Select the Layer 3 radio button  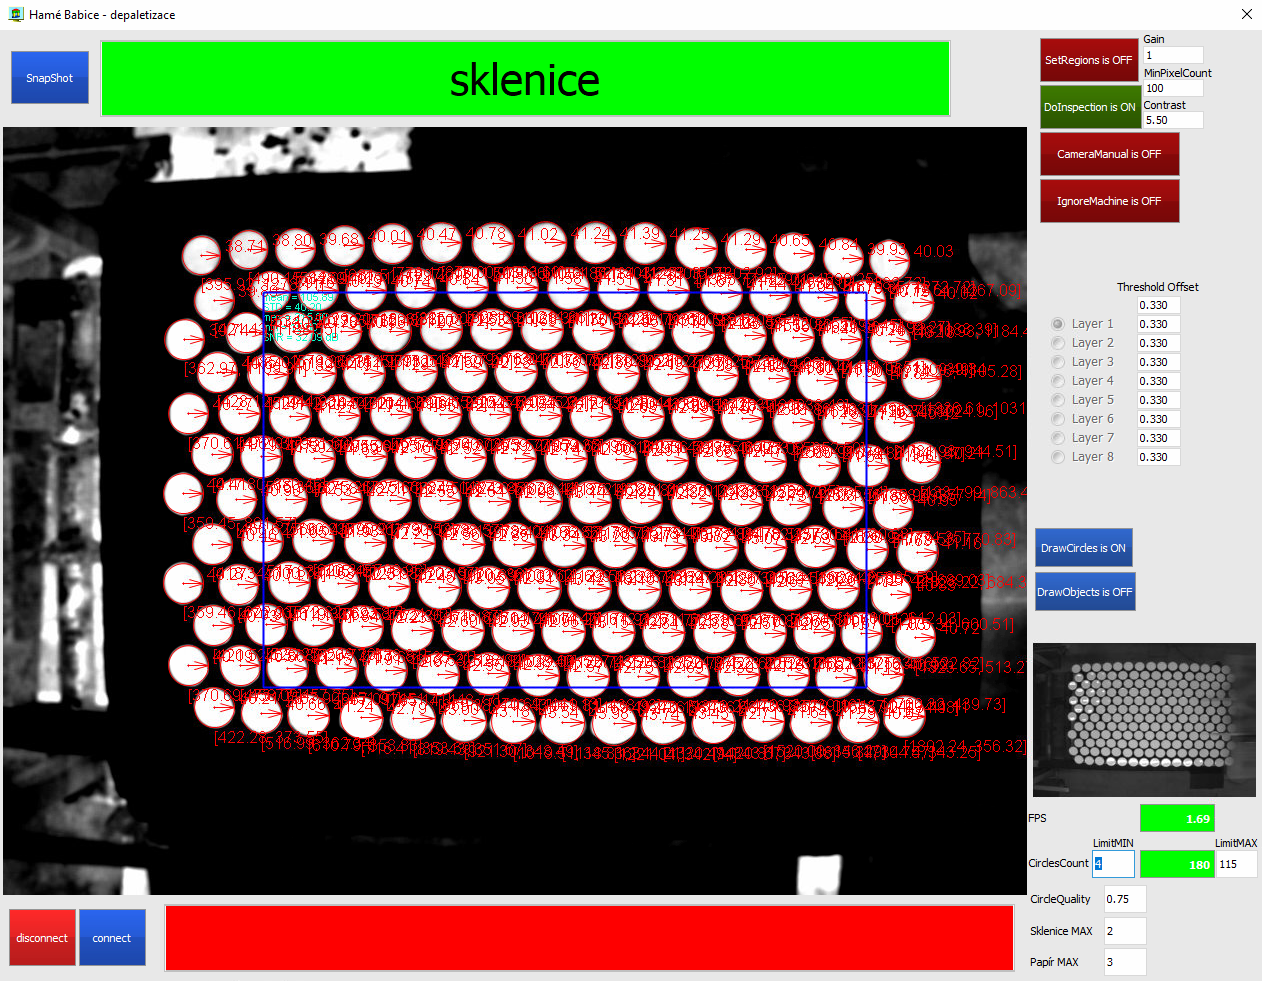coord(1058,362)
